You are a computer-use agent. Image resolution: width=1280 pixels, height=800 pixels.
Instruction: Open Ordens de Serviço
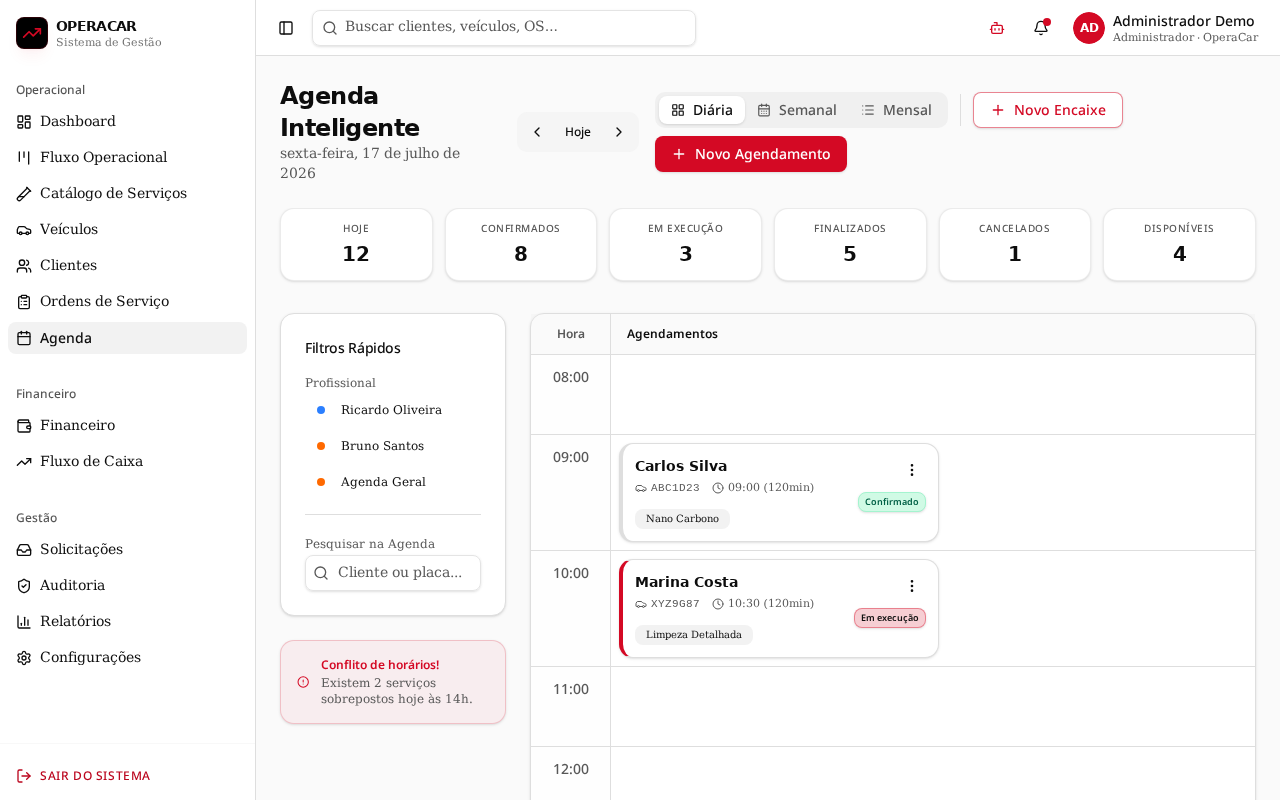point(127,302)
